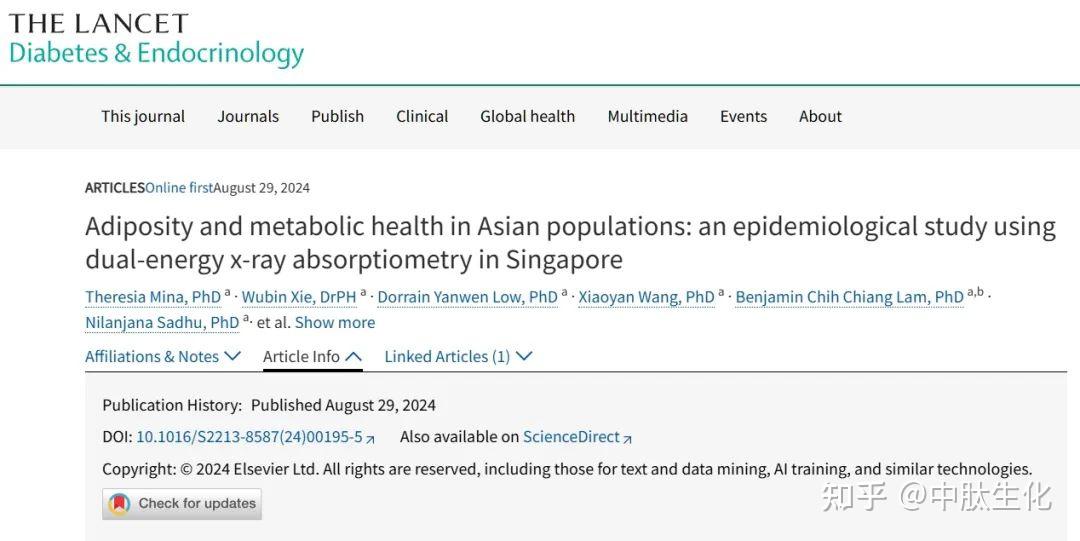Go to Global health section
The width and height of the screenshot is (1080, 541).
tap(528, 116)
